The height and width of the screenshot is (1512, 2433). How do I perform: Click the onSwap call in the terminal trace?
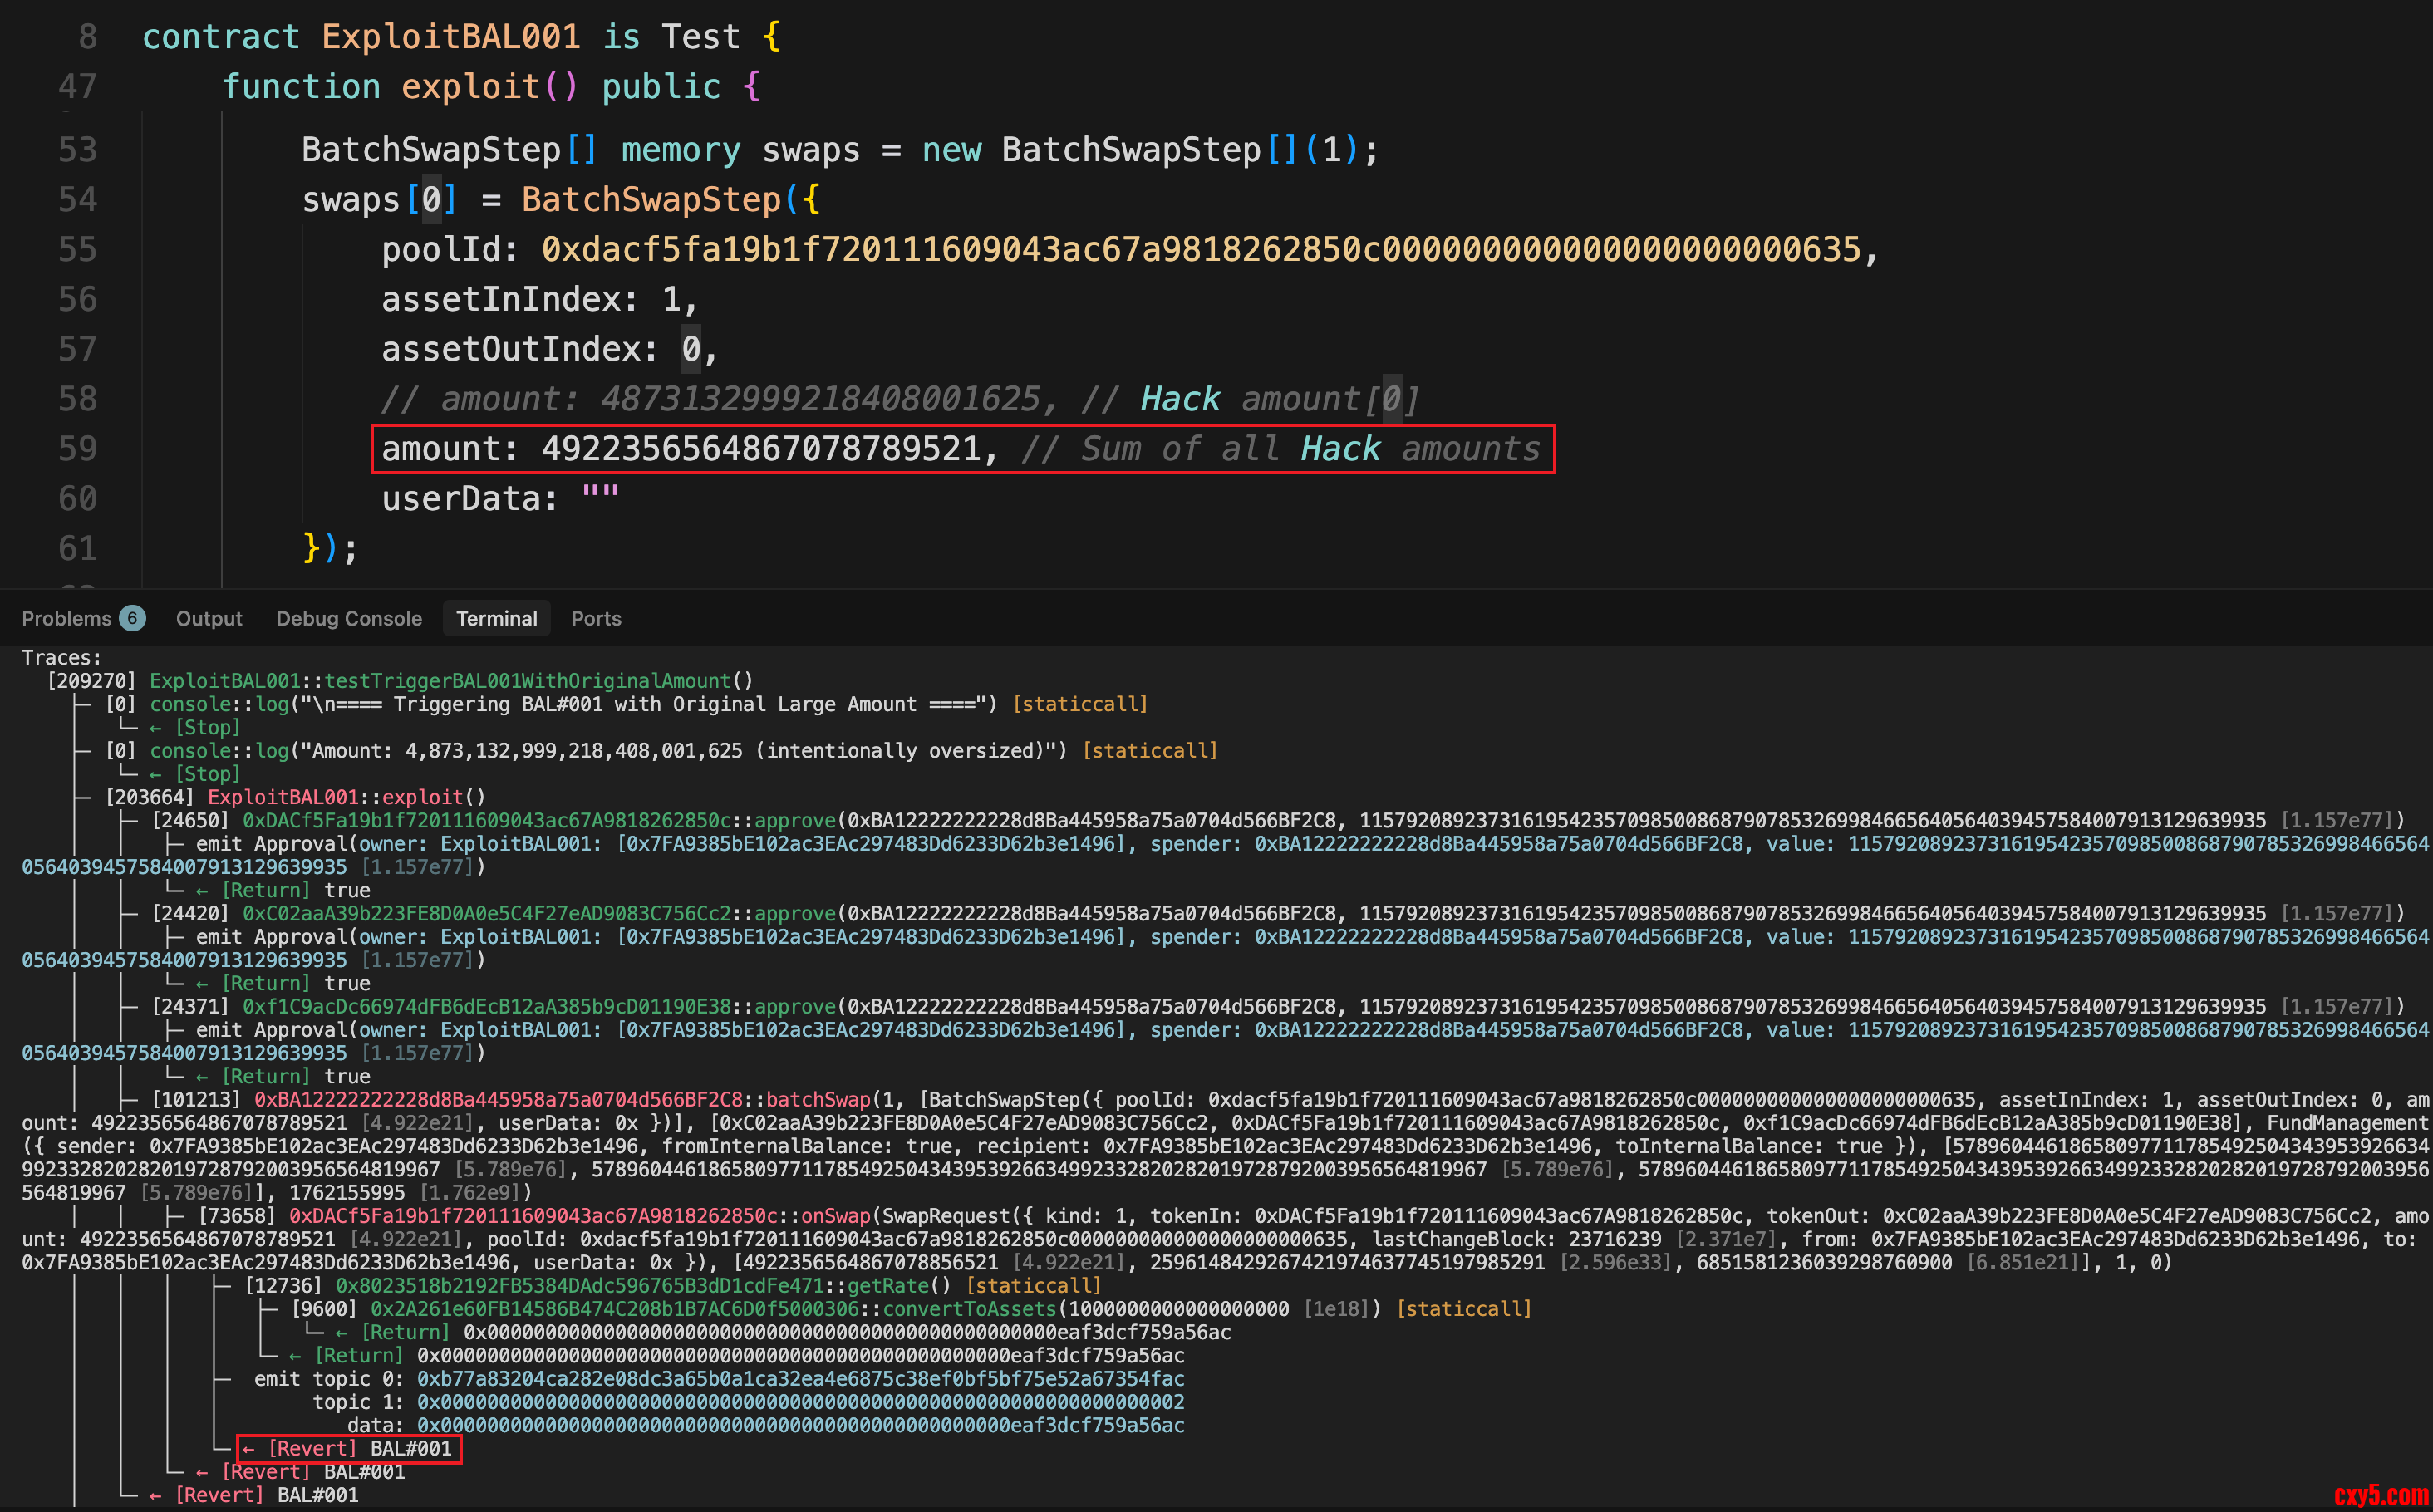[x=837, y=1216]
